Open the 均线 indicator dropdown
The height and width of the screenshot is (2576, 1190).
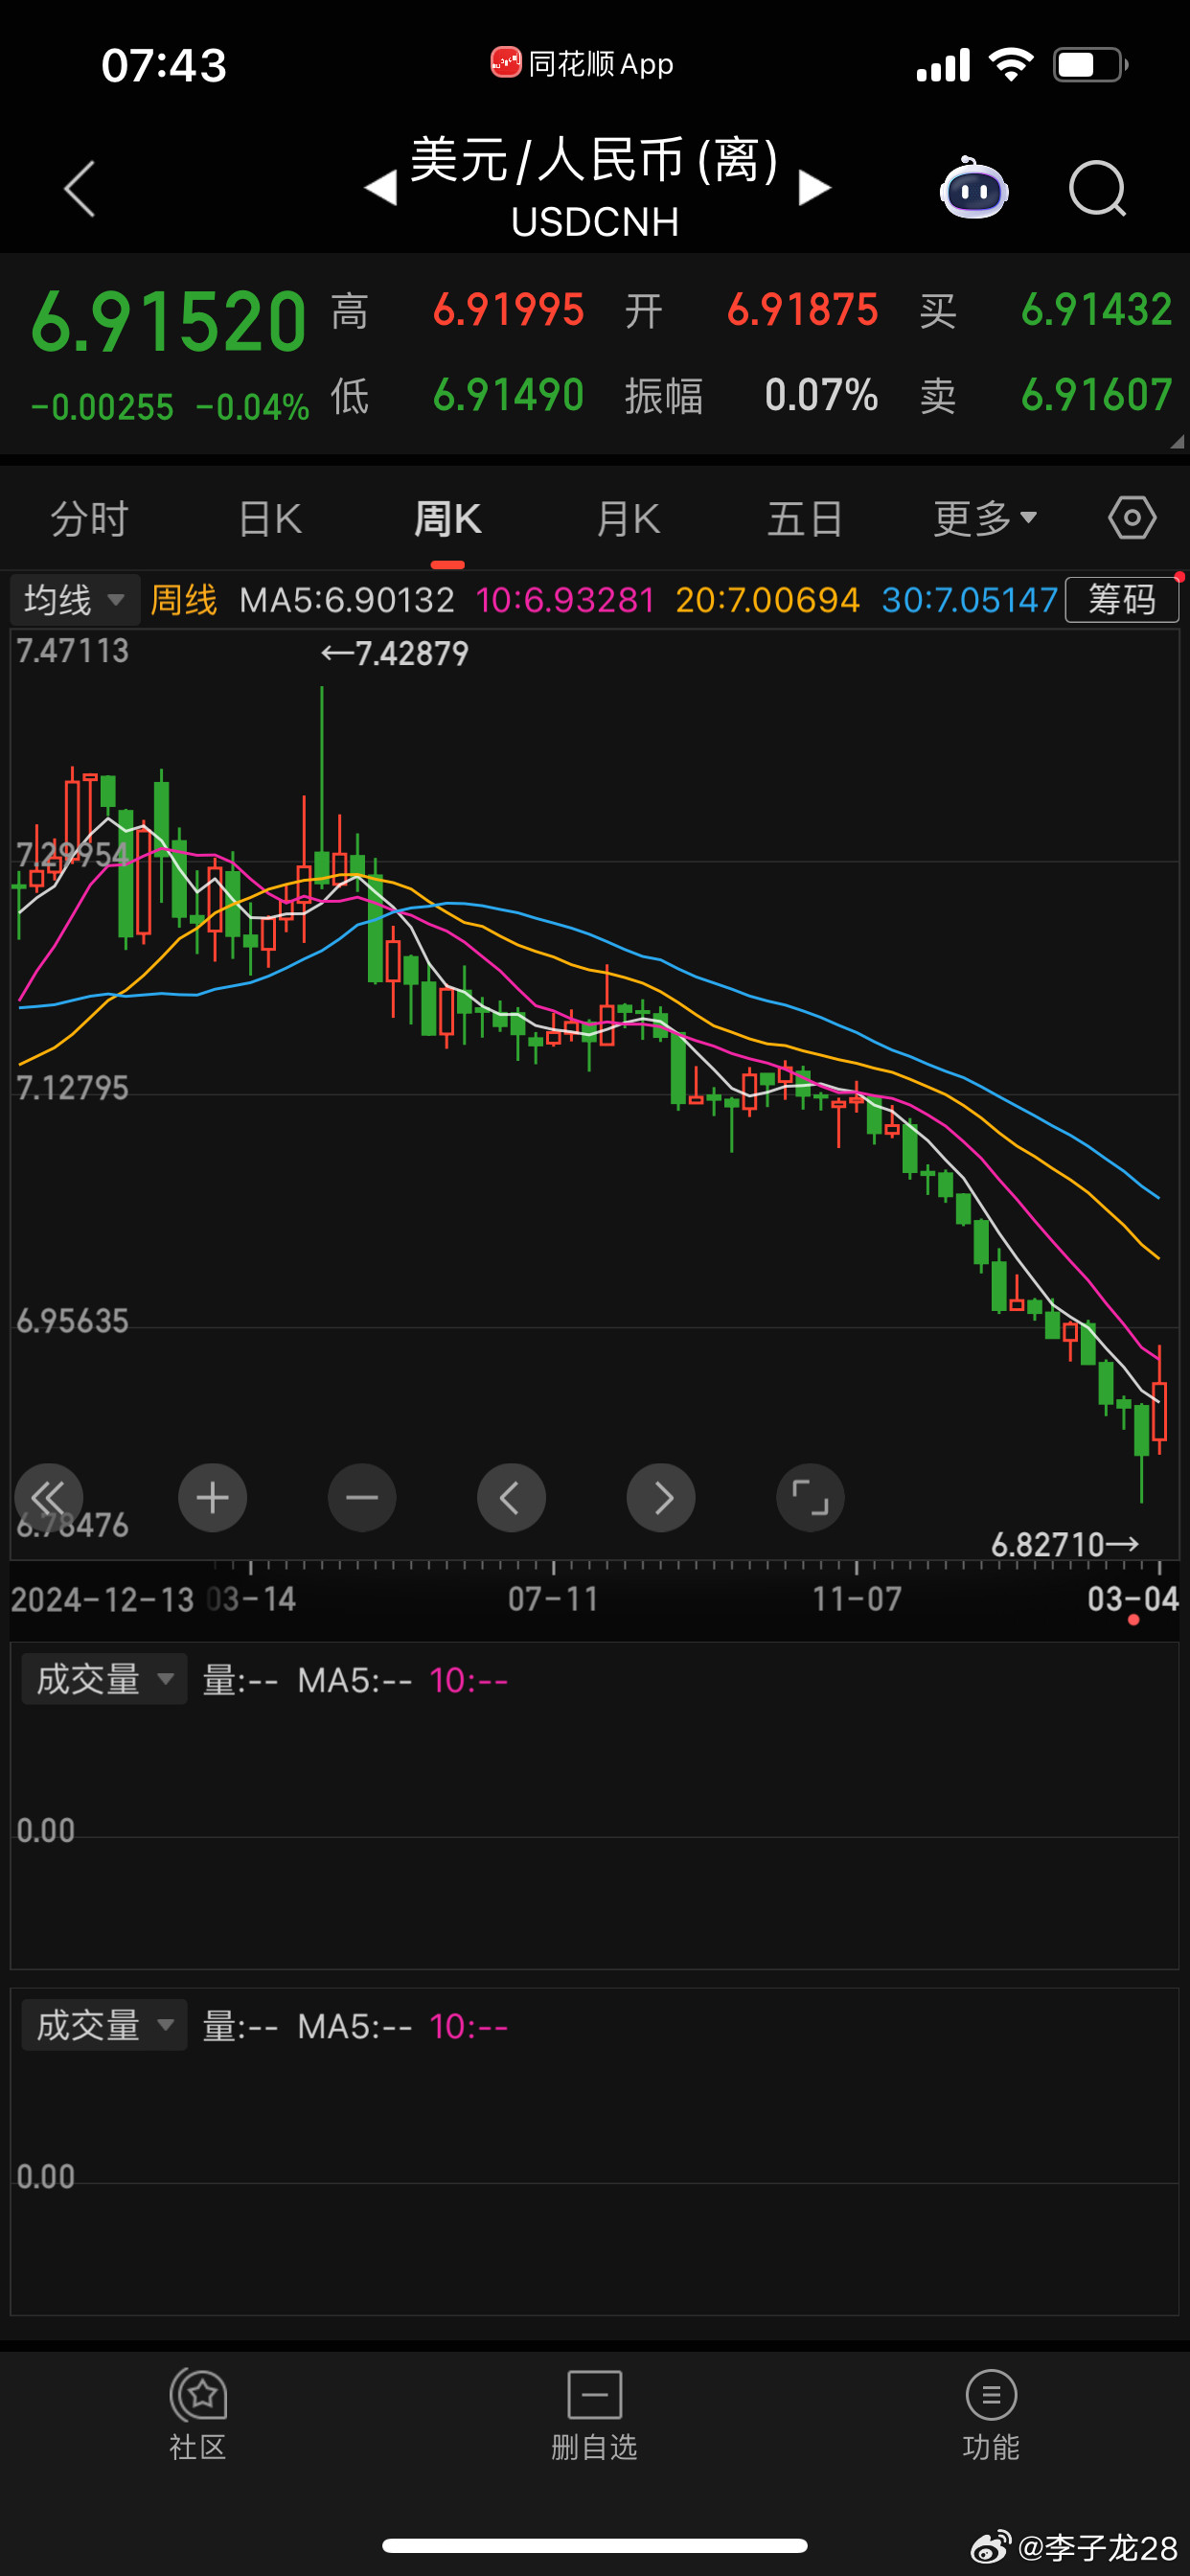pyautogui.click(x=75, y=600)
